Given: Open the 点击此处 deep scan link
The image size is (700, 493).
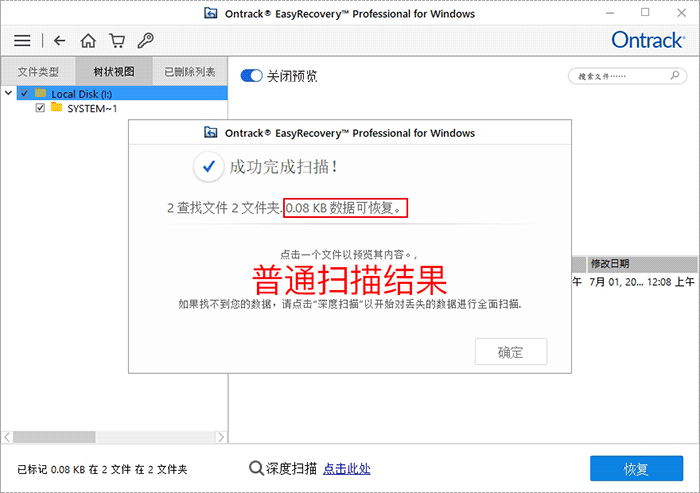Looking at the screenshot, I should point(347,469).
